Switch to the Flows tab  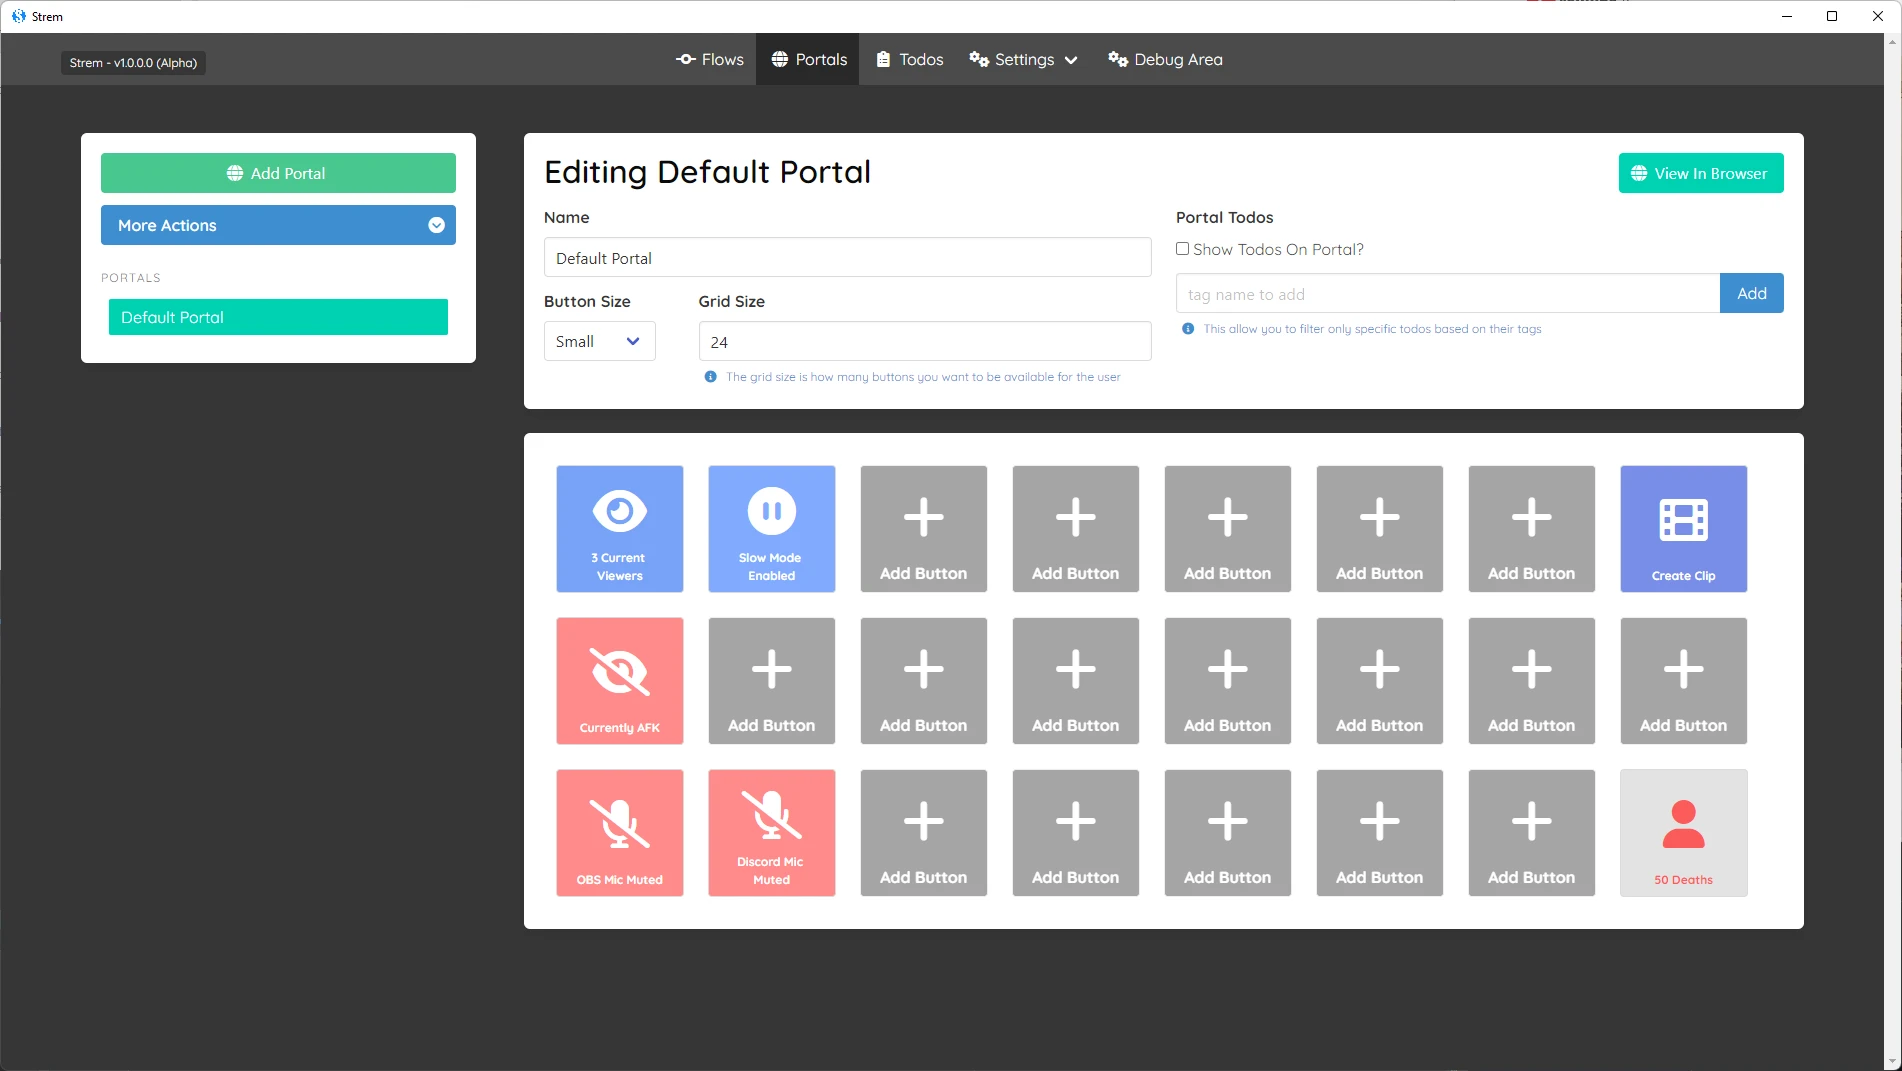[x=709, y=59]
